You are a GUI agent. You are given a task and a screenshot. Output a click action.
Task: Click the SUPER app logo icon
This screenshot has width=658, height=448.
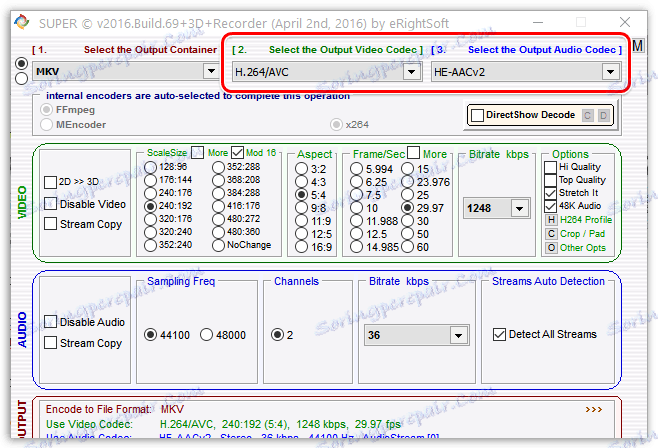(x=21, y=23)
